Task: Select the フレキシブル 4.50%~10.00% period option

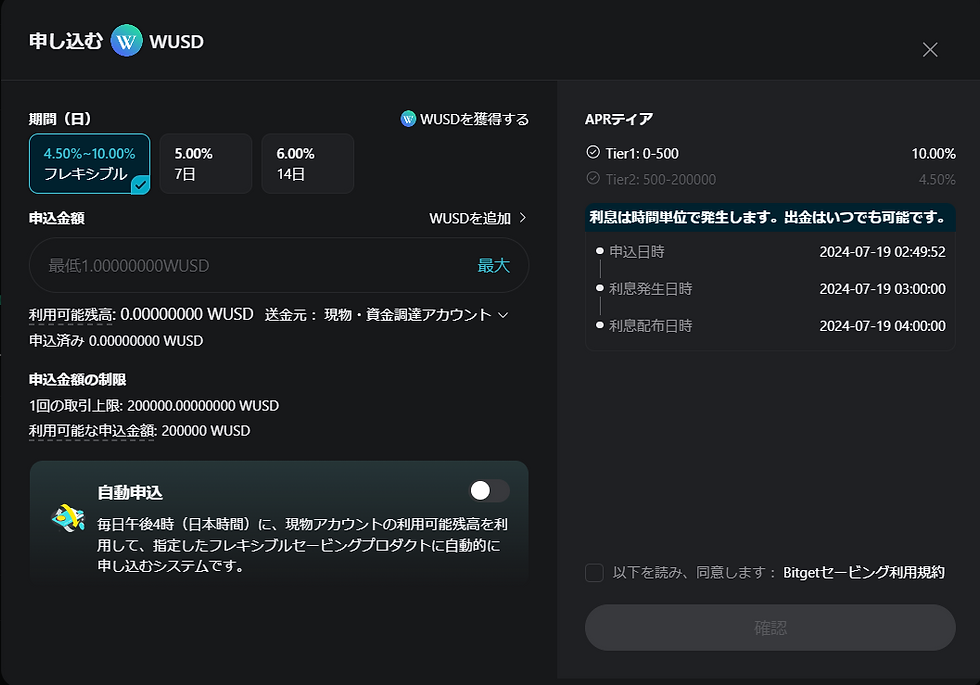Action: [x=90, y=164]
